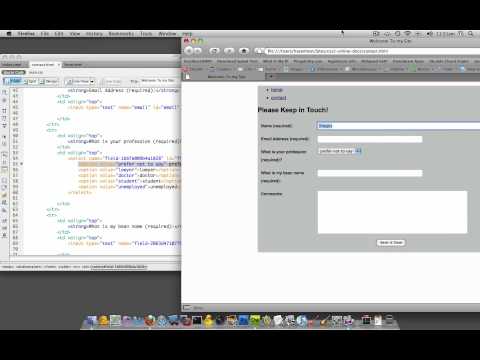Go to the Firefox home page
This screenshot has width=480, height=360.
pos(244,51)
